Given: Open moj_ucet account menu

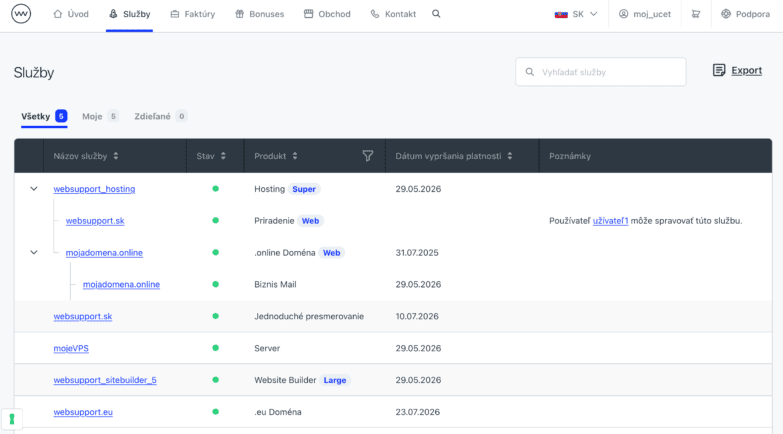Looking at the screenshot, I should pyautogui.click(x=645, y=14).
